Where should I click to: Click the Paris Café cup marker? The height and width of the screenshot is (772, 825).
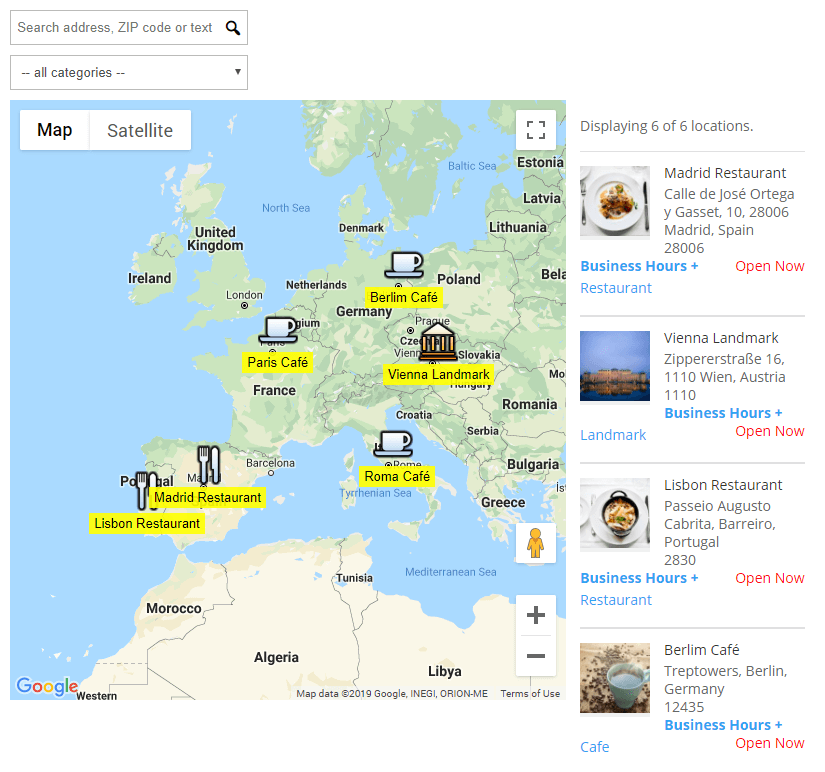coord(278,329)
